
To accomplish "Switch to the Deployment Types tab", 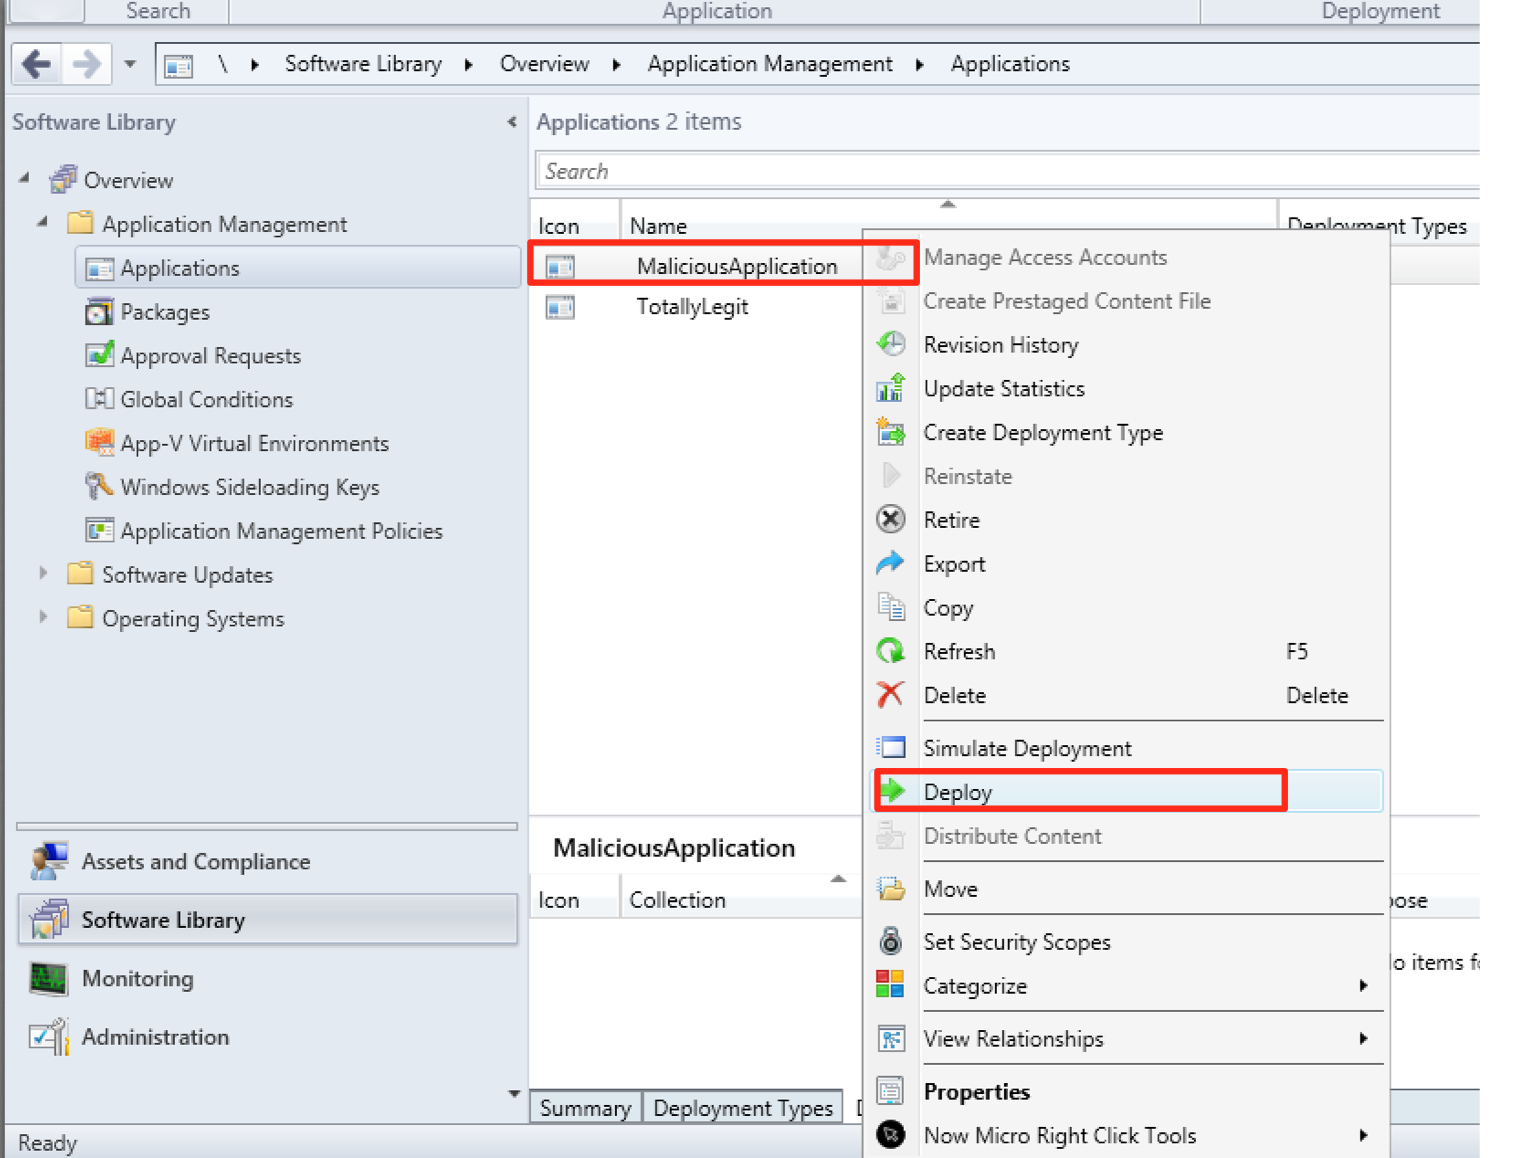I will point(742,1108).
